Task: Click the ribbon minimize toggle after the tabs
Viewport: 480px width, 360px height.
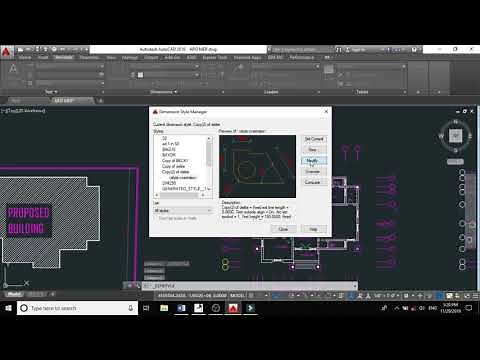Action: (327, 57)
